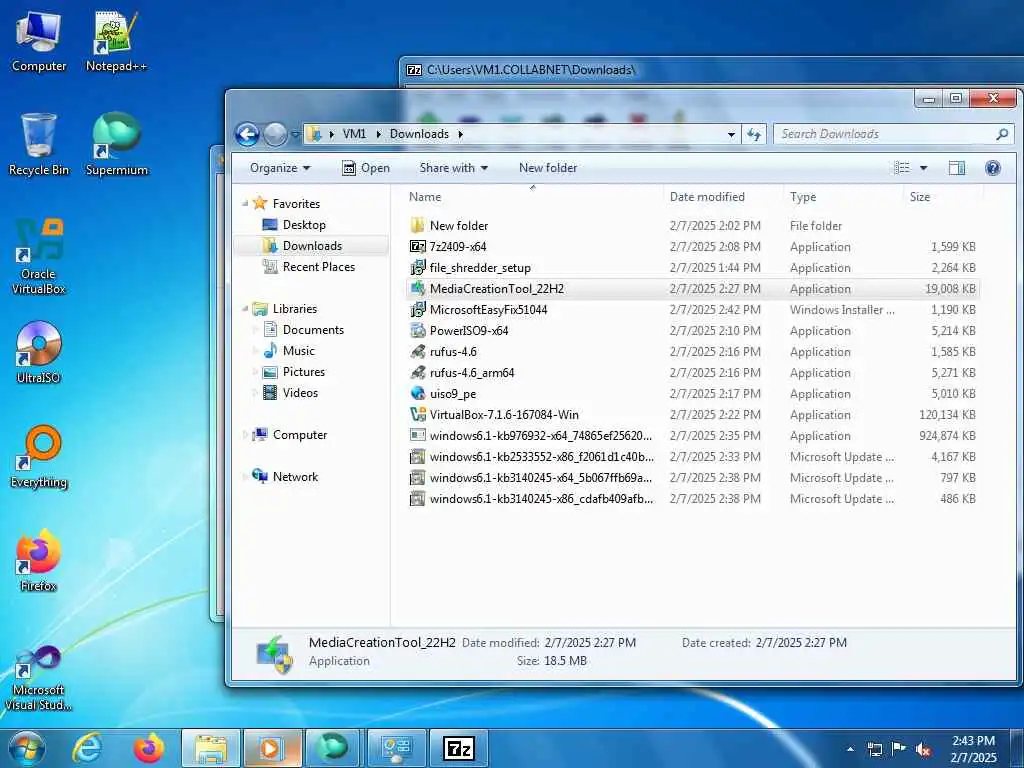Click the Back navigation arrow in Explorer

247,135
